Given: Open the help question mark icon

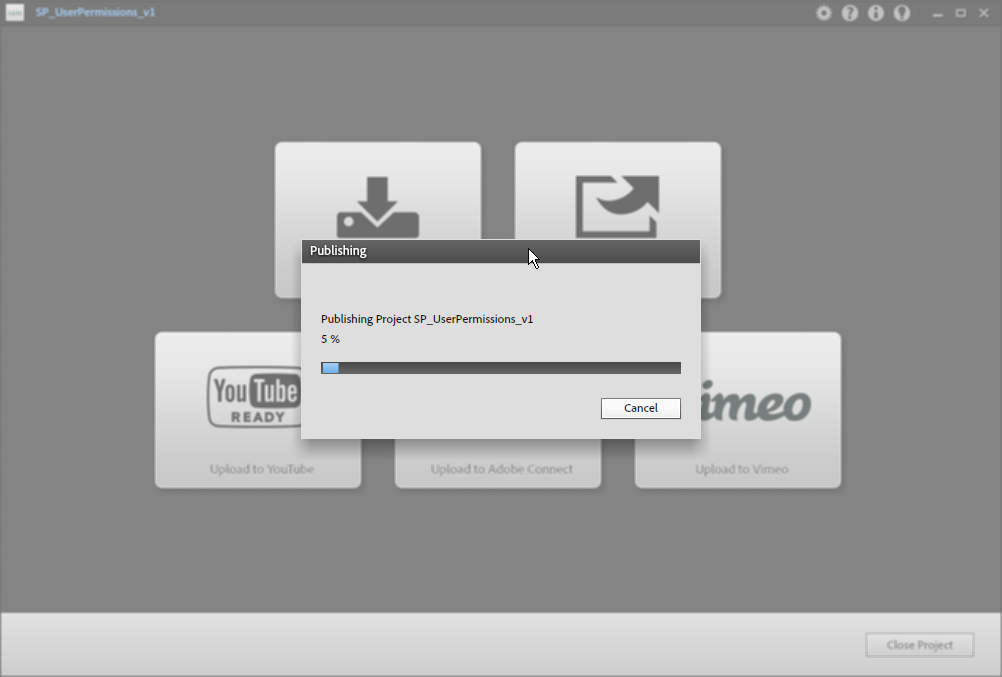Looking at the screenshot, I should 849,13.
